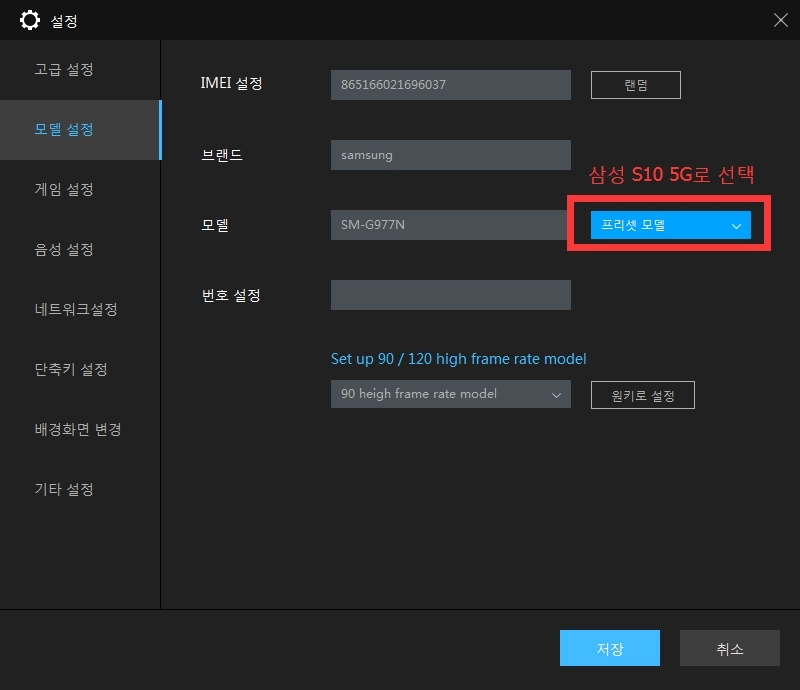Image resolution: width=800 pixels, height=690 pixels.
Task: Click the settings gear icon in title bar
Action: pos(30,19)
